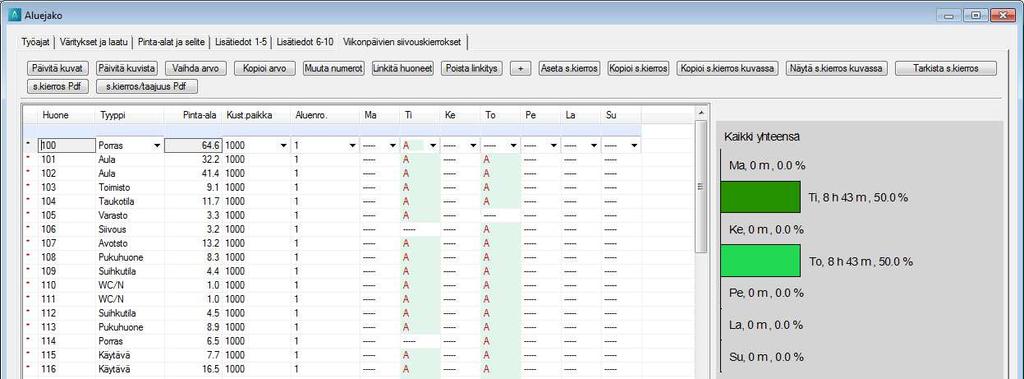Click the s.kierros Pdf button

click(57, 86)
